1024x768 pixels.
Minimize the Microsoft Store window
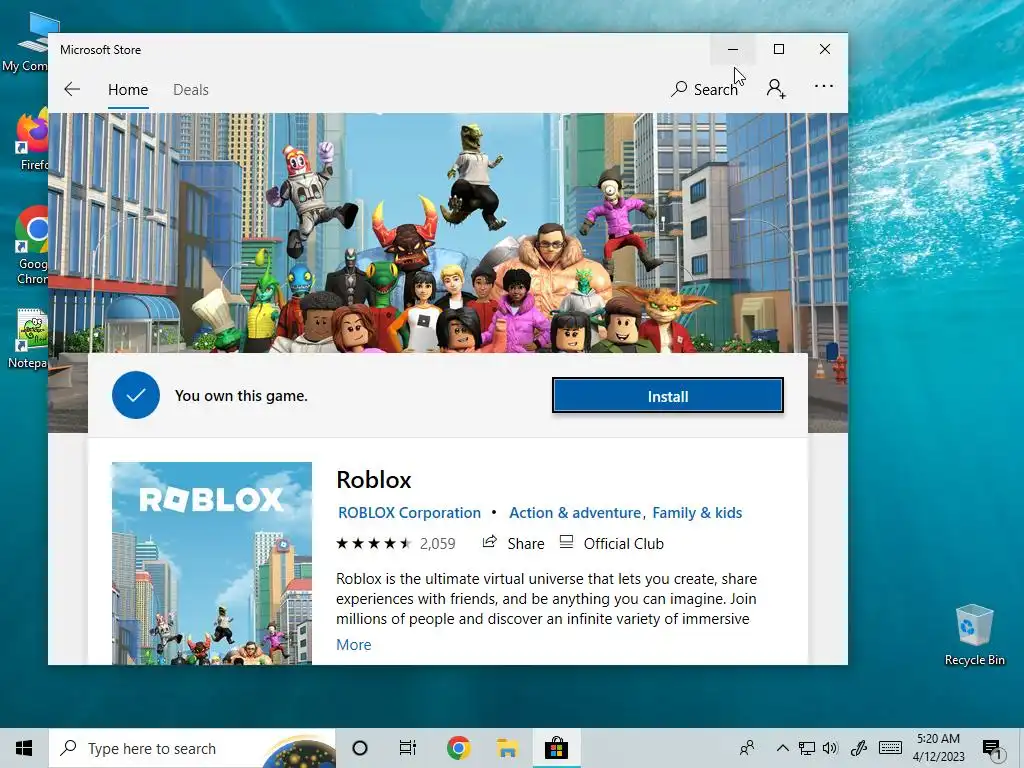pyautogui.click(x=733, y=50)
